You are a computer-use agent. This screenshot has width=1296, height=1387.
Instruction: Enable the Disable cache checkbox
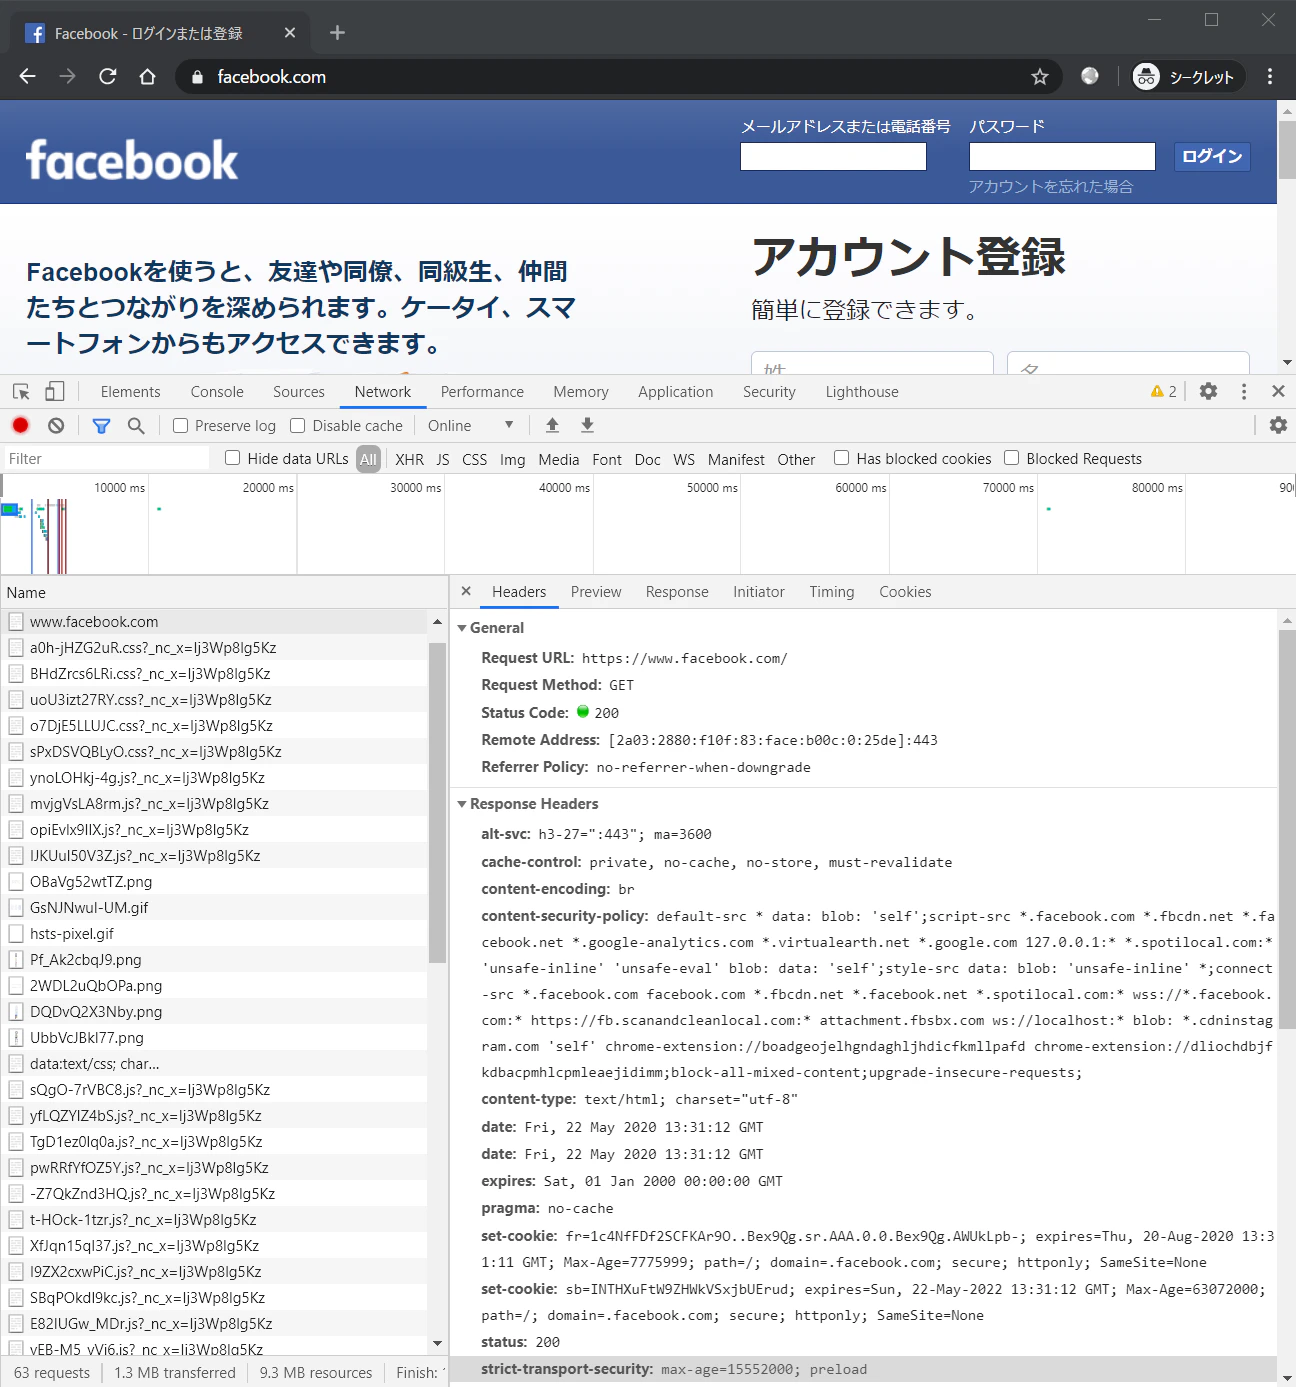298,426
